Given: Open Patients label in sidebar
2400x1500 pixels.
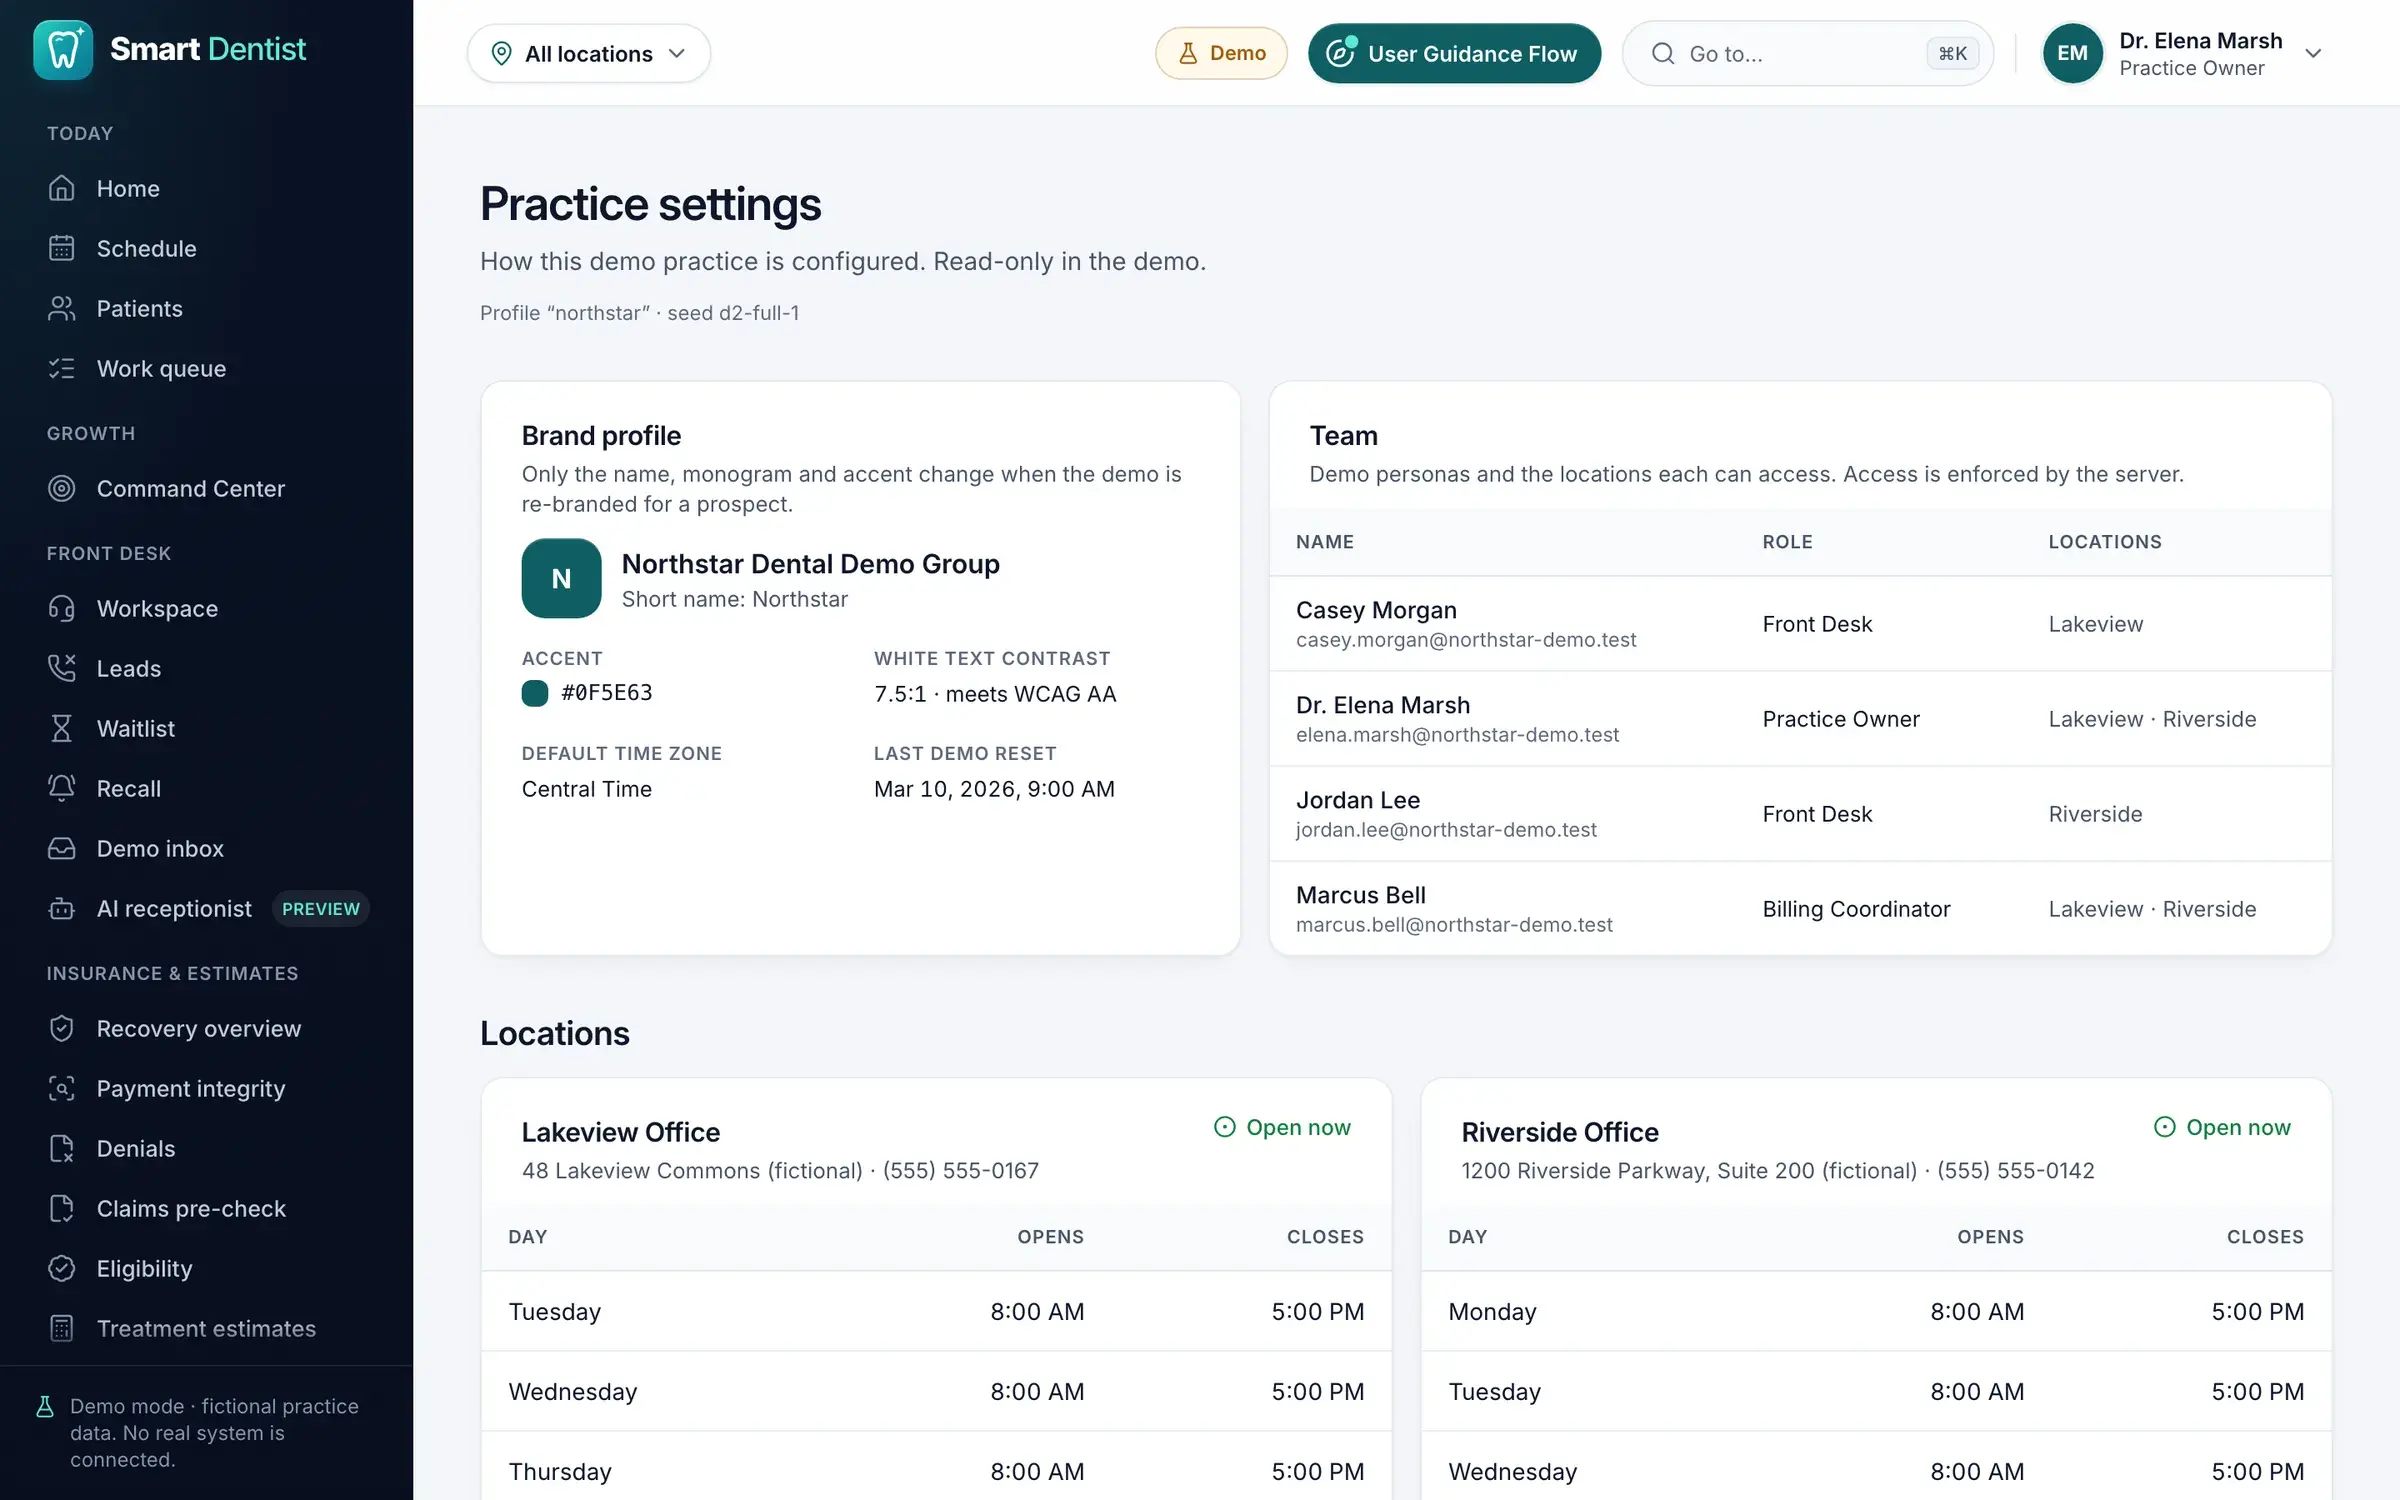Looking at the screenshot, I should (x=139, y=308).
